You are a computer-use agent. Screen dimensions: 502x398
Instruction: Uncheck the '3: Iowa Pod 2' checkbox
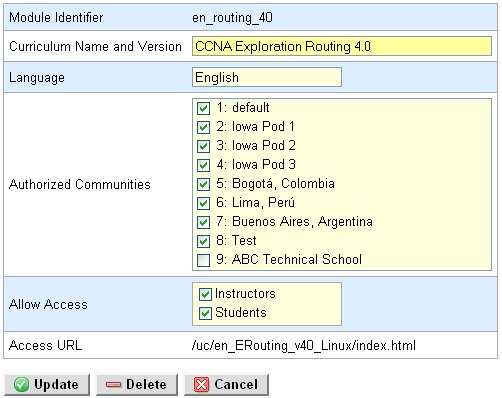(203, 146)
